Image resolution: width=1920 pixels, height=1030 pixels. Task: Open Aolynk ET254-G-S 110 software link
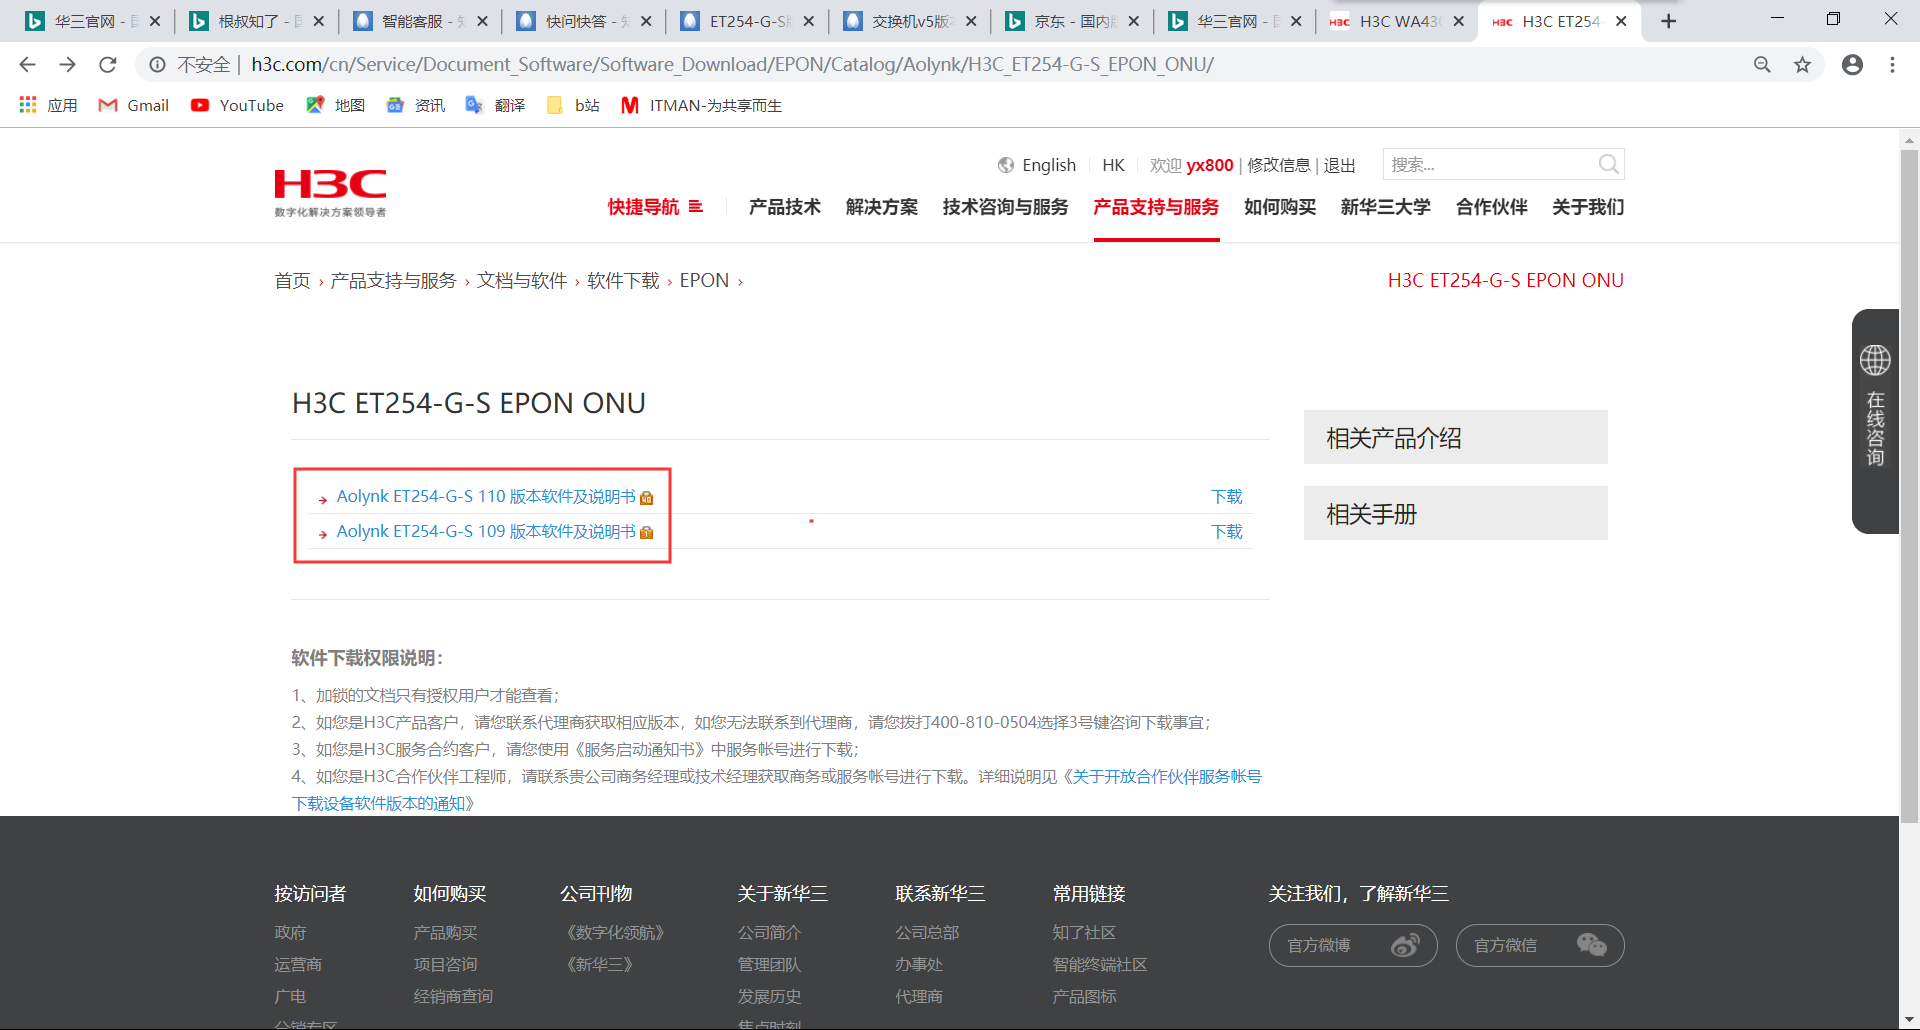point(486,497)
